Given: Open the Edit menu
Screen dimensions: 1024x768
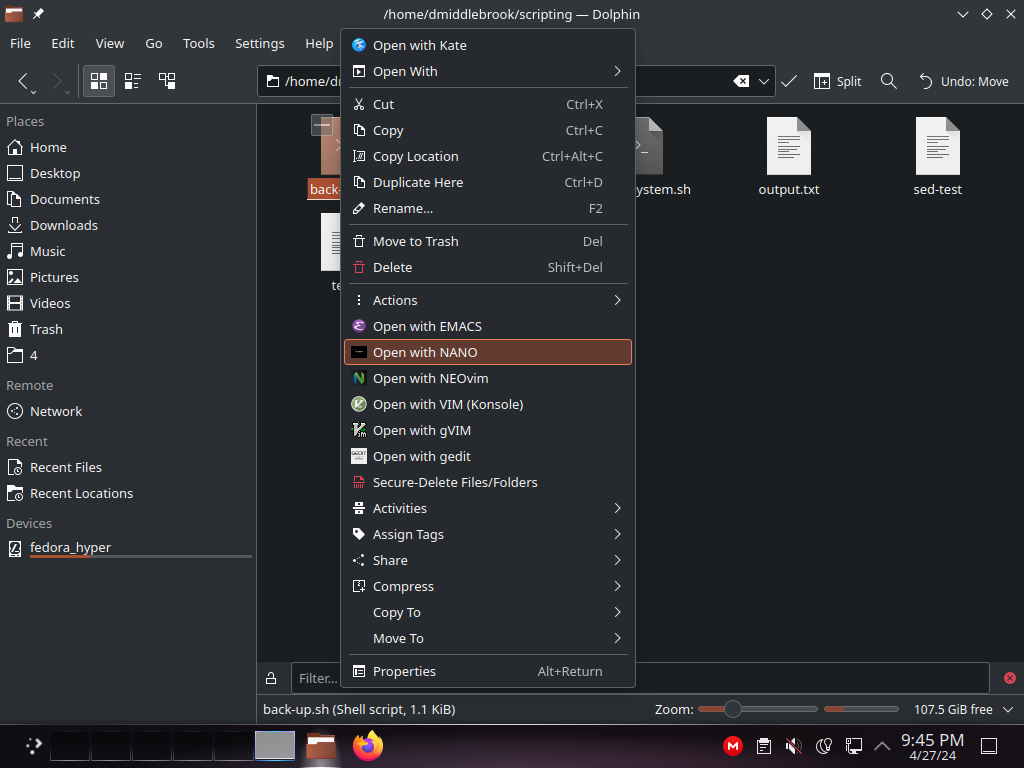Looking at the screenshot, I should coord(63,43).
